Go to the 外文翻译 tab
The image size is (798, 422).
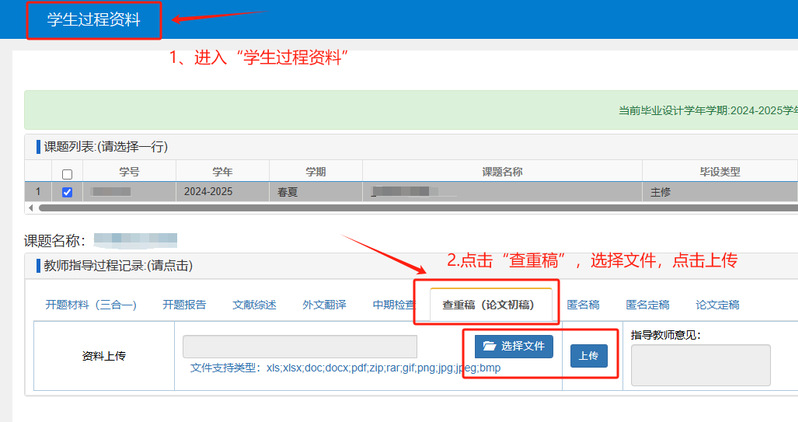[x=324, y=305]
